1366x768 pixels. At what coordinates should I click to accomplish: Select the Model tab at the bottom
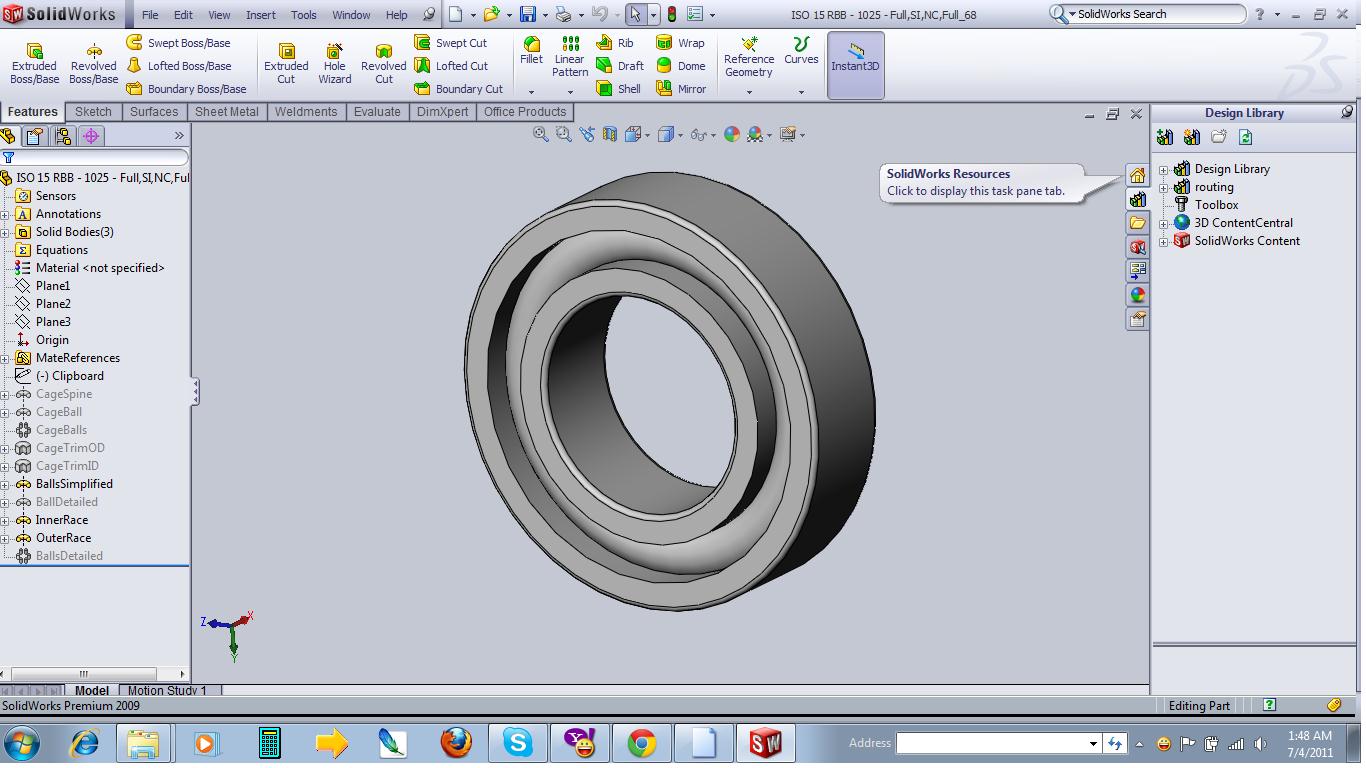92,690
